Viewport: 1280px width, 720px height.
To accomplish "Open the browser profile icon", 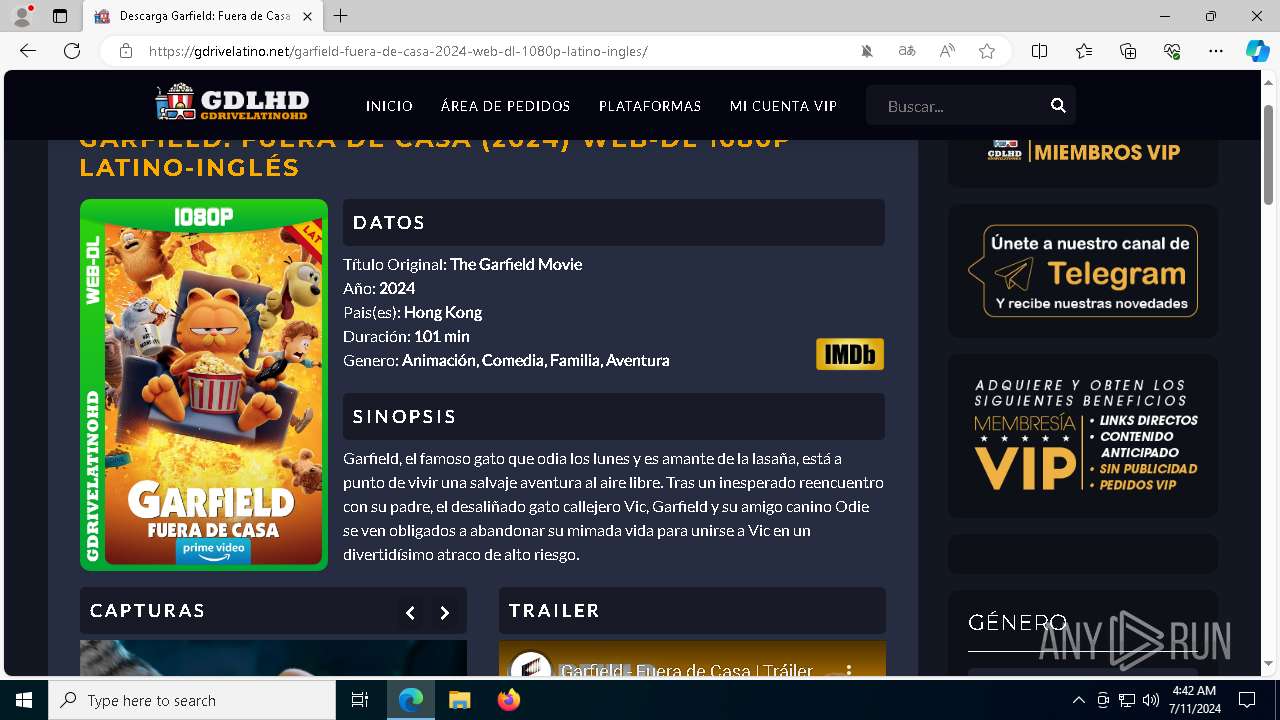I will pyautogui.click(x=22, y=16).
